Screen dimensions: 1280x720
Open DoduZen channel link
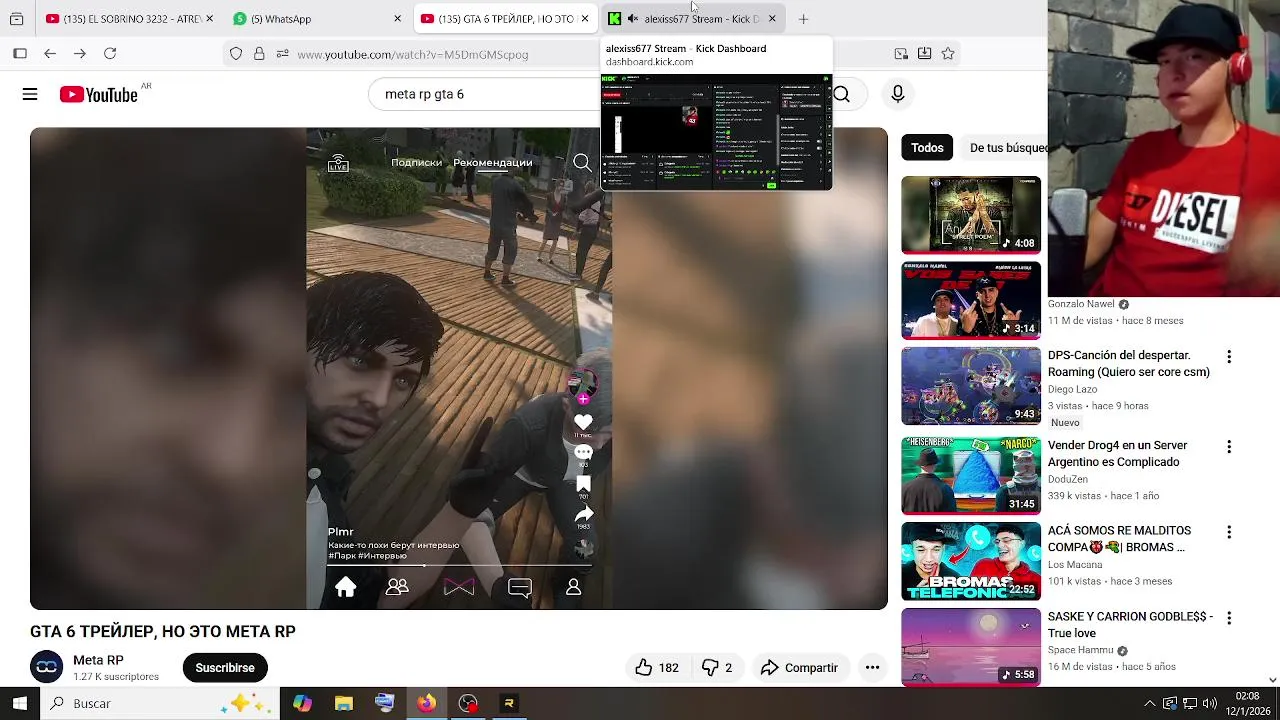click(x=1068, y=479)
